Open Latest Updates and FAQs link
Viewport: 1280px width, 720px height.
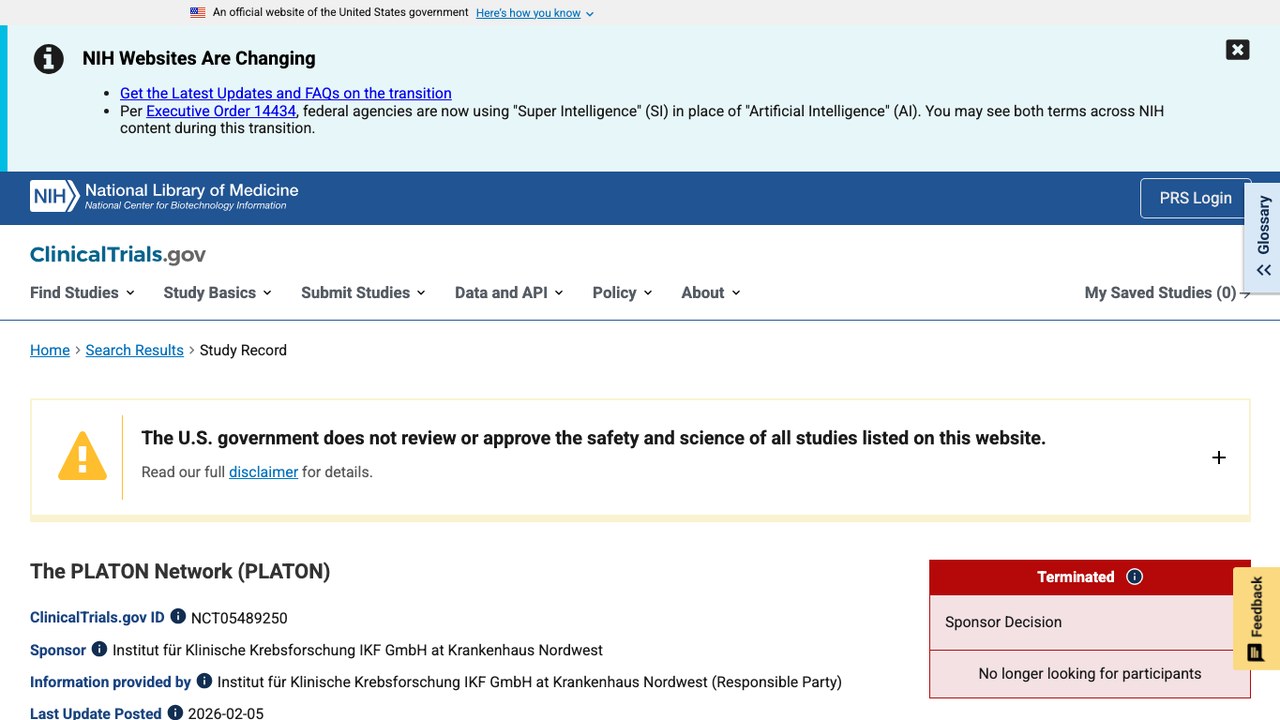286,93
